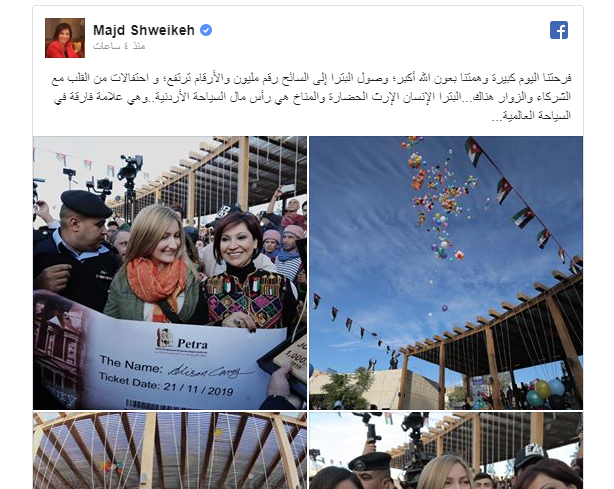Click the Petra logo on the ticket
Image resolution: width=614 pixels, height=489 pixels.
click(183, 340)
